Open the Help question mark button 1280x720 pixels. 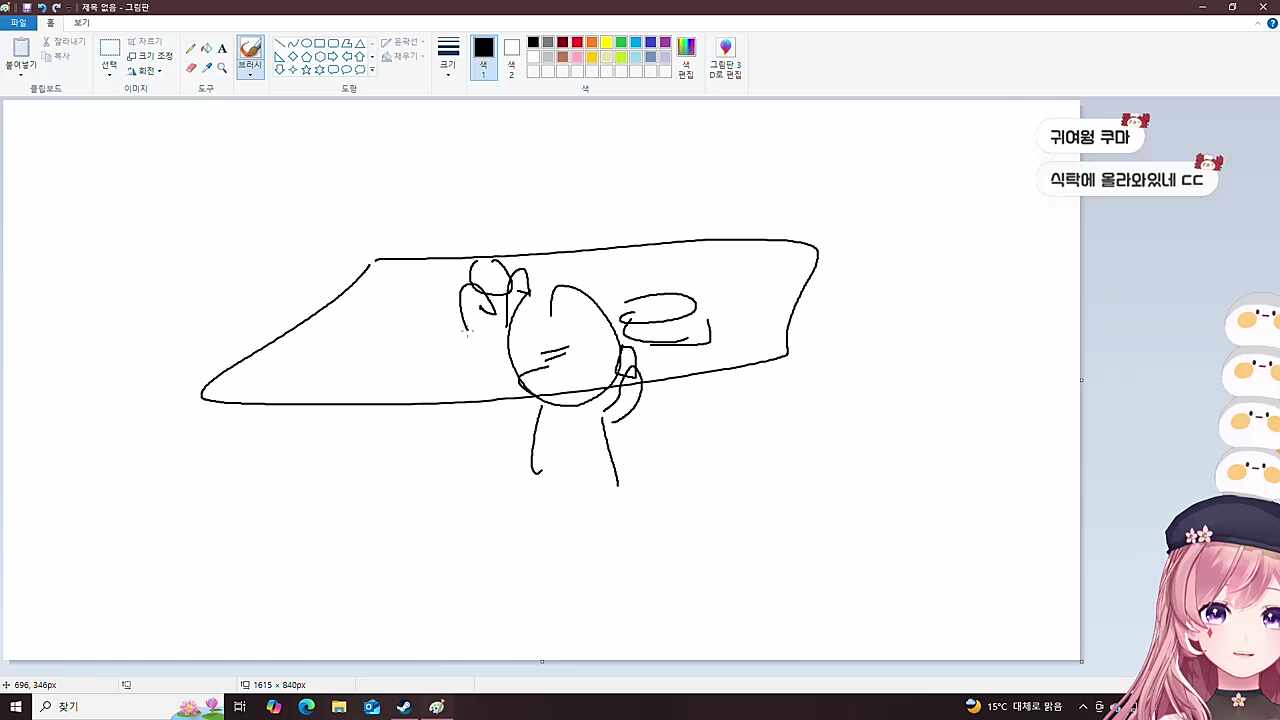(1272, 23)
